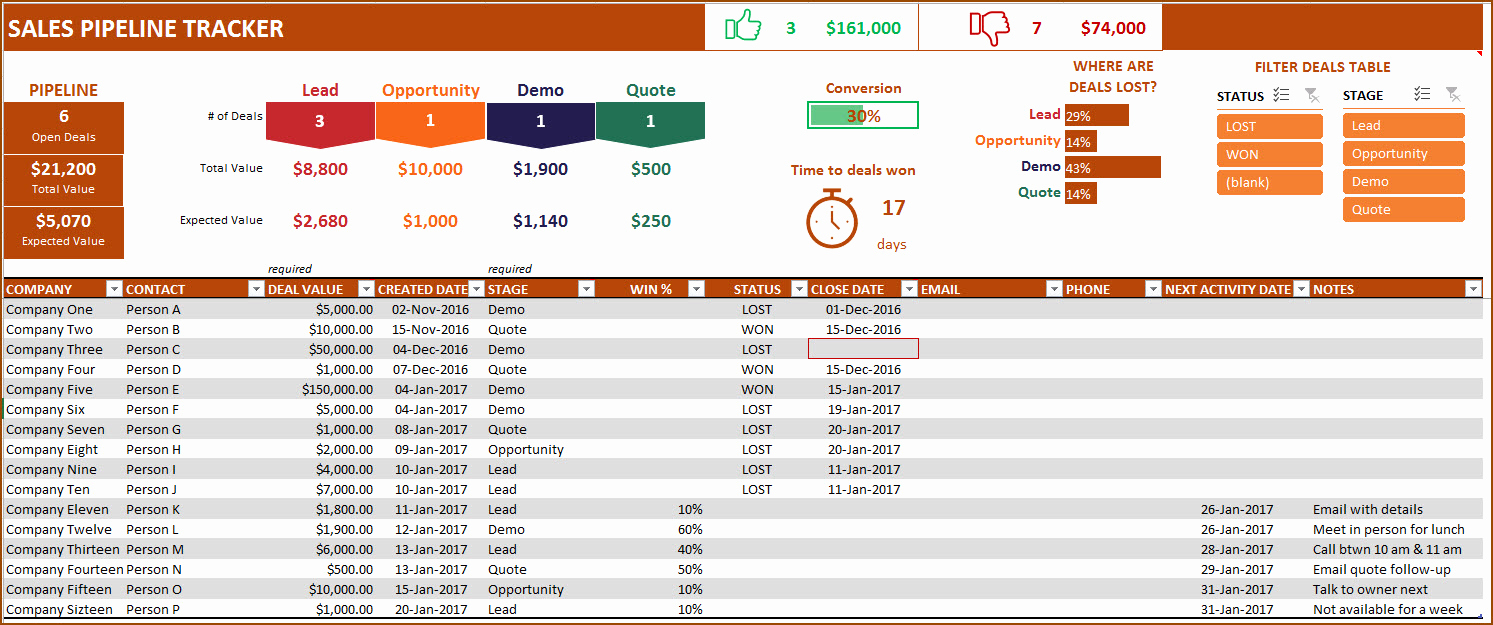Select the $21,200 Total Value box

(64, 179)
